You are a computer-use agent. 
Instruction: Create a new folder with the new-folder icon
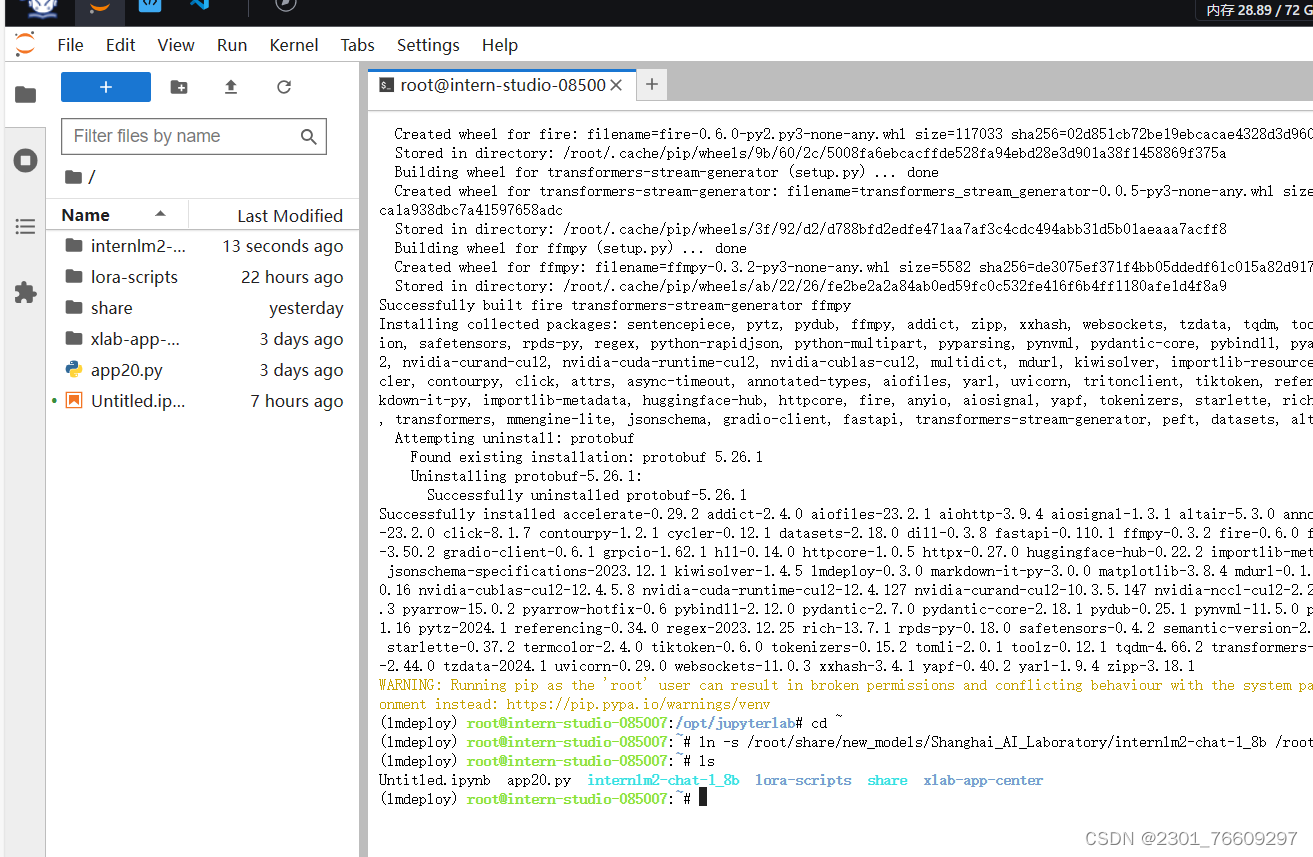(178, 87)
